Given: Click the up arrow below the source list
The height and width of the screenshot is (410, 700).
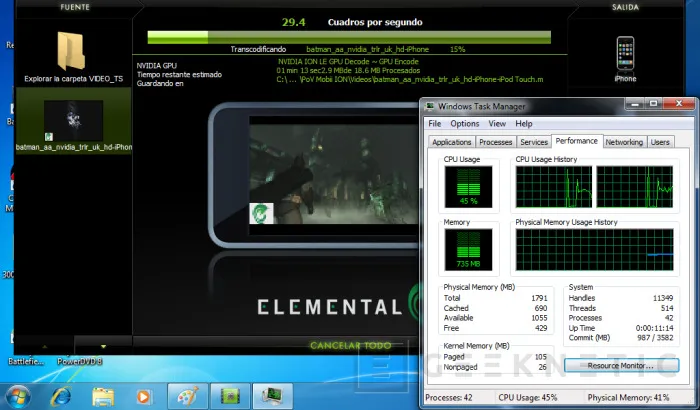Looking at the screenshot, I should [x=44, y=346].
